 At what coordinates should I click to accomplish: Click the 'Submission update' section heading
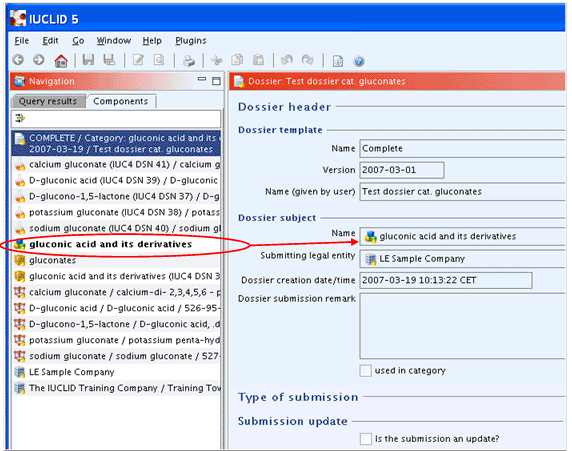click(x=293, y=421)
